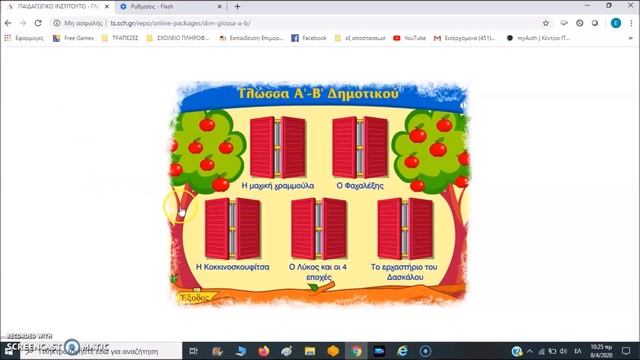Screen dimensions: 640x360
Task: Open the shutters above Η μαγική γραμμούλα
Action: point(278,147)
